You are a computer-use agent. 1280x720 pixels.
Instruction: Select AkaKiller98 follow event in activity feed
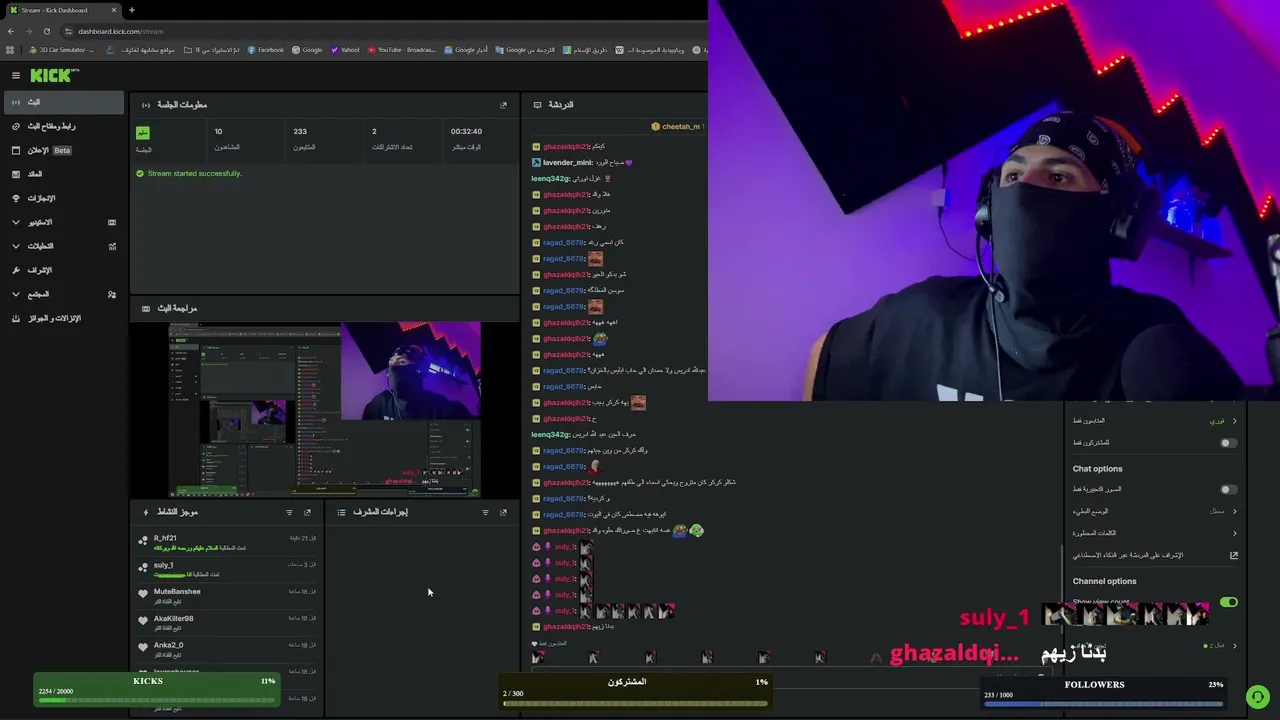tap(227, 623)
